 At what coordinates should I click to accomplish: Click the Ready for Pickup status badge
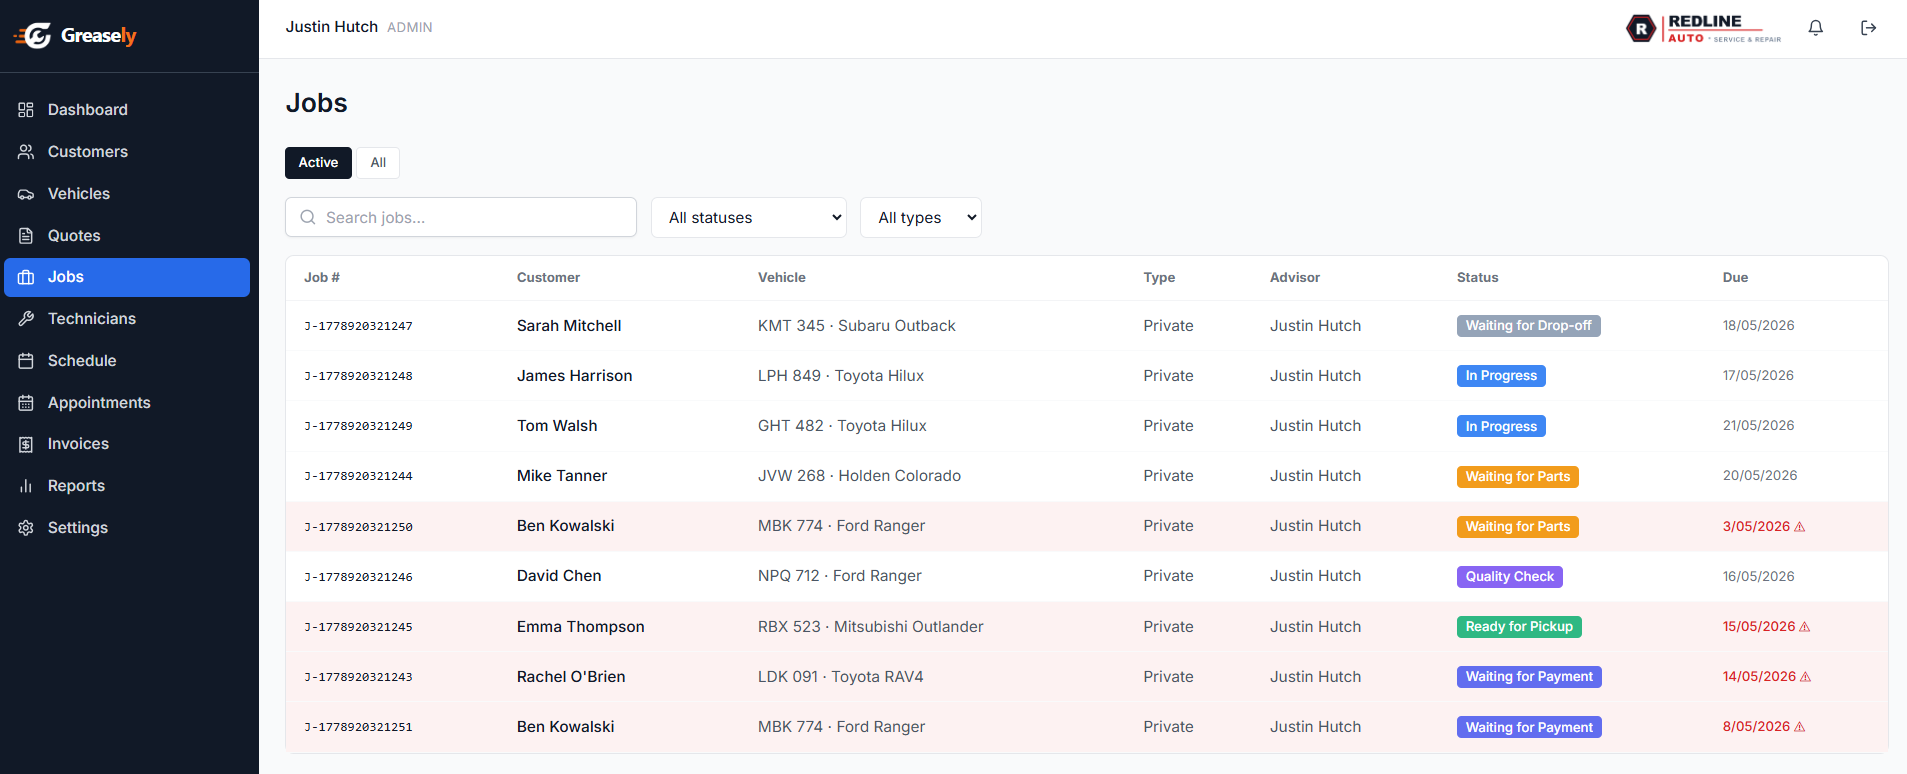tap(1519, 627)
